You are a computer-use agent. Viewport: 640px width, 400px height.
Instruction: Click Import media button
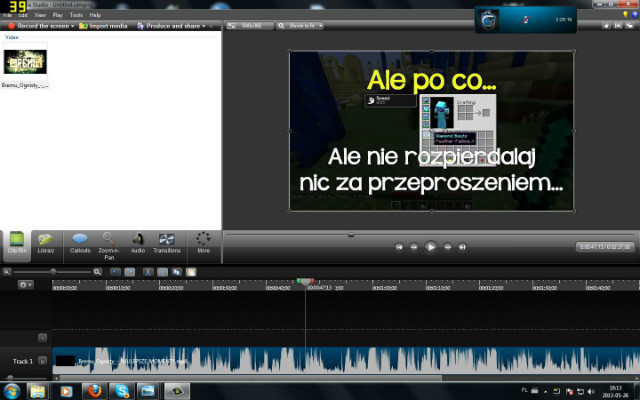point(103,26)
